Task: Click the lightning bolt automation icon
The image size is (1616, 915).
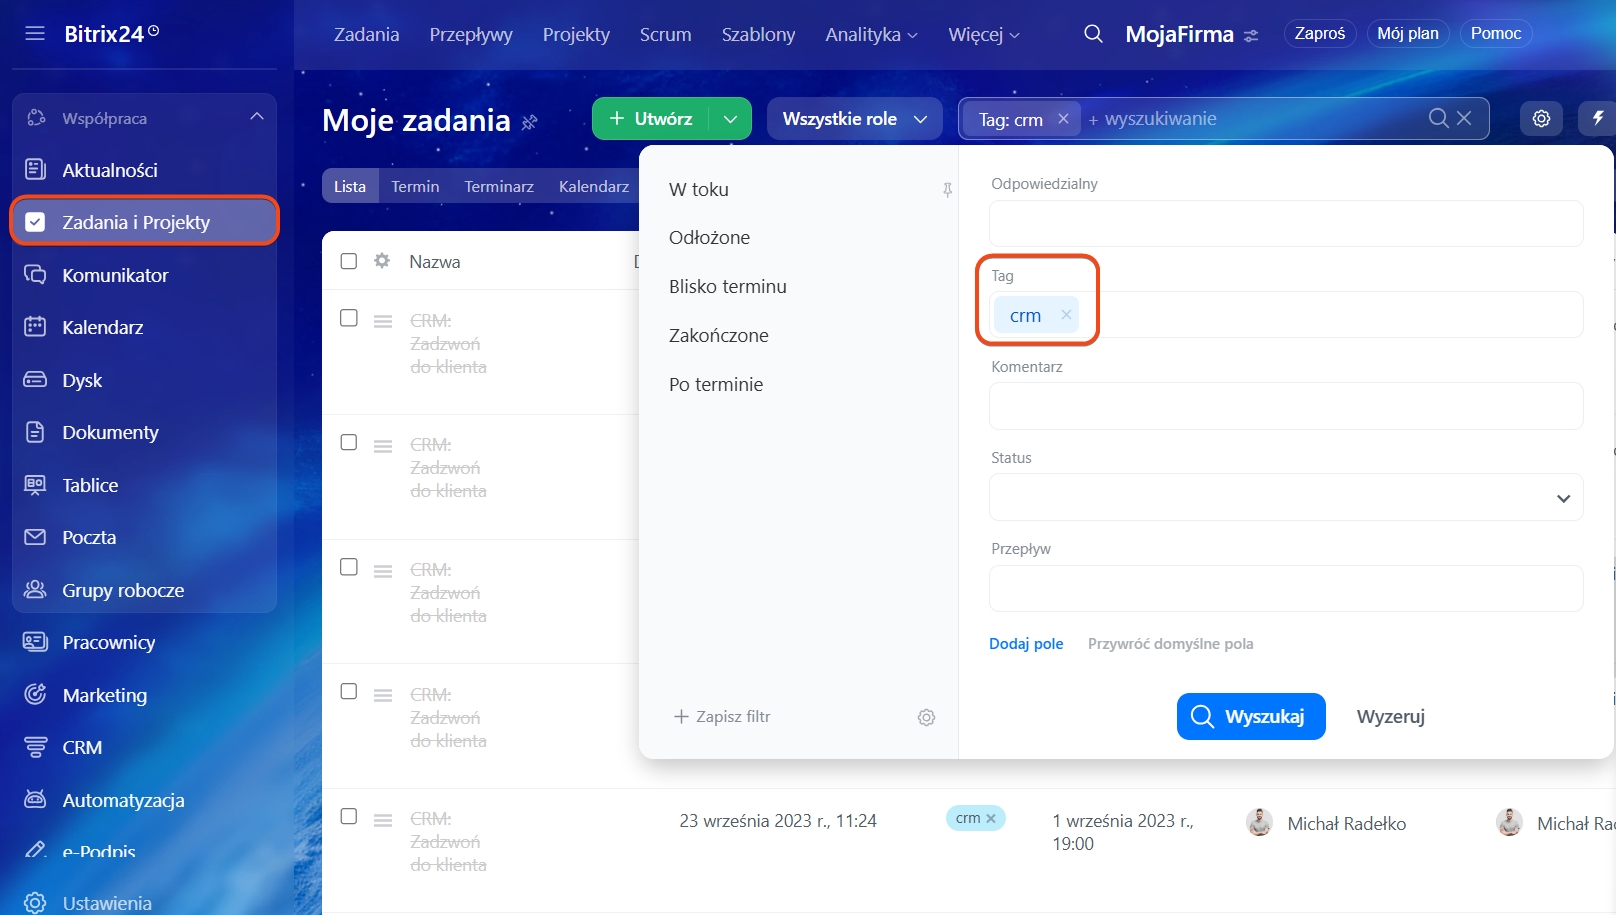Action: 1597,119
